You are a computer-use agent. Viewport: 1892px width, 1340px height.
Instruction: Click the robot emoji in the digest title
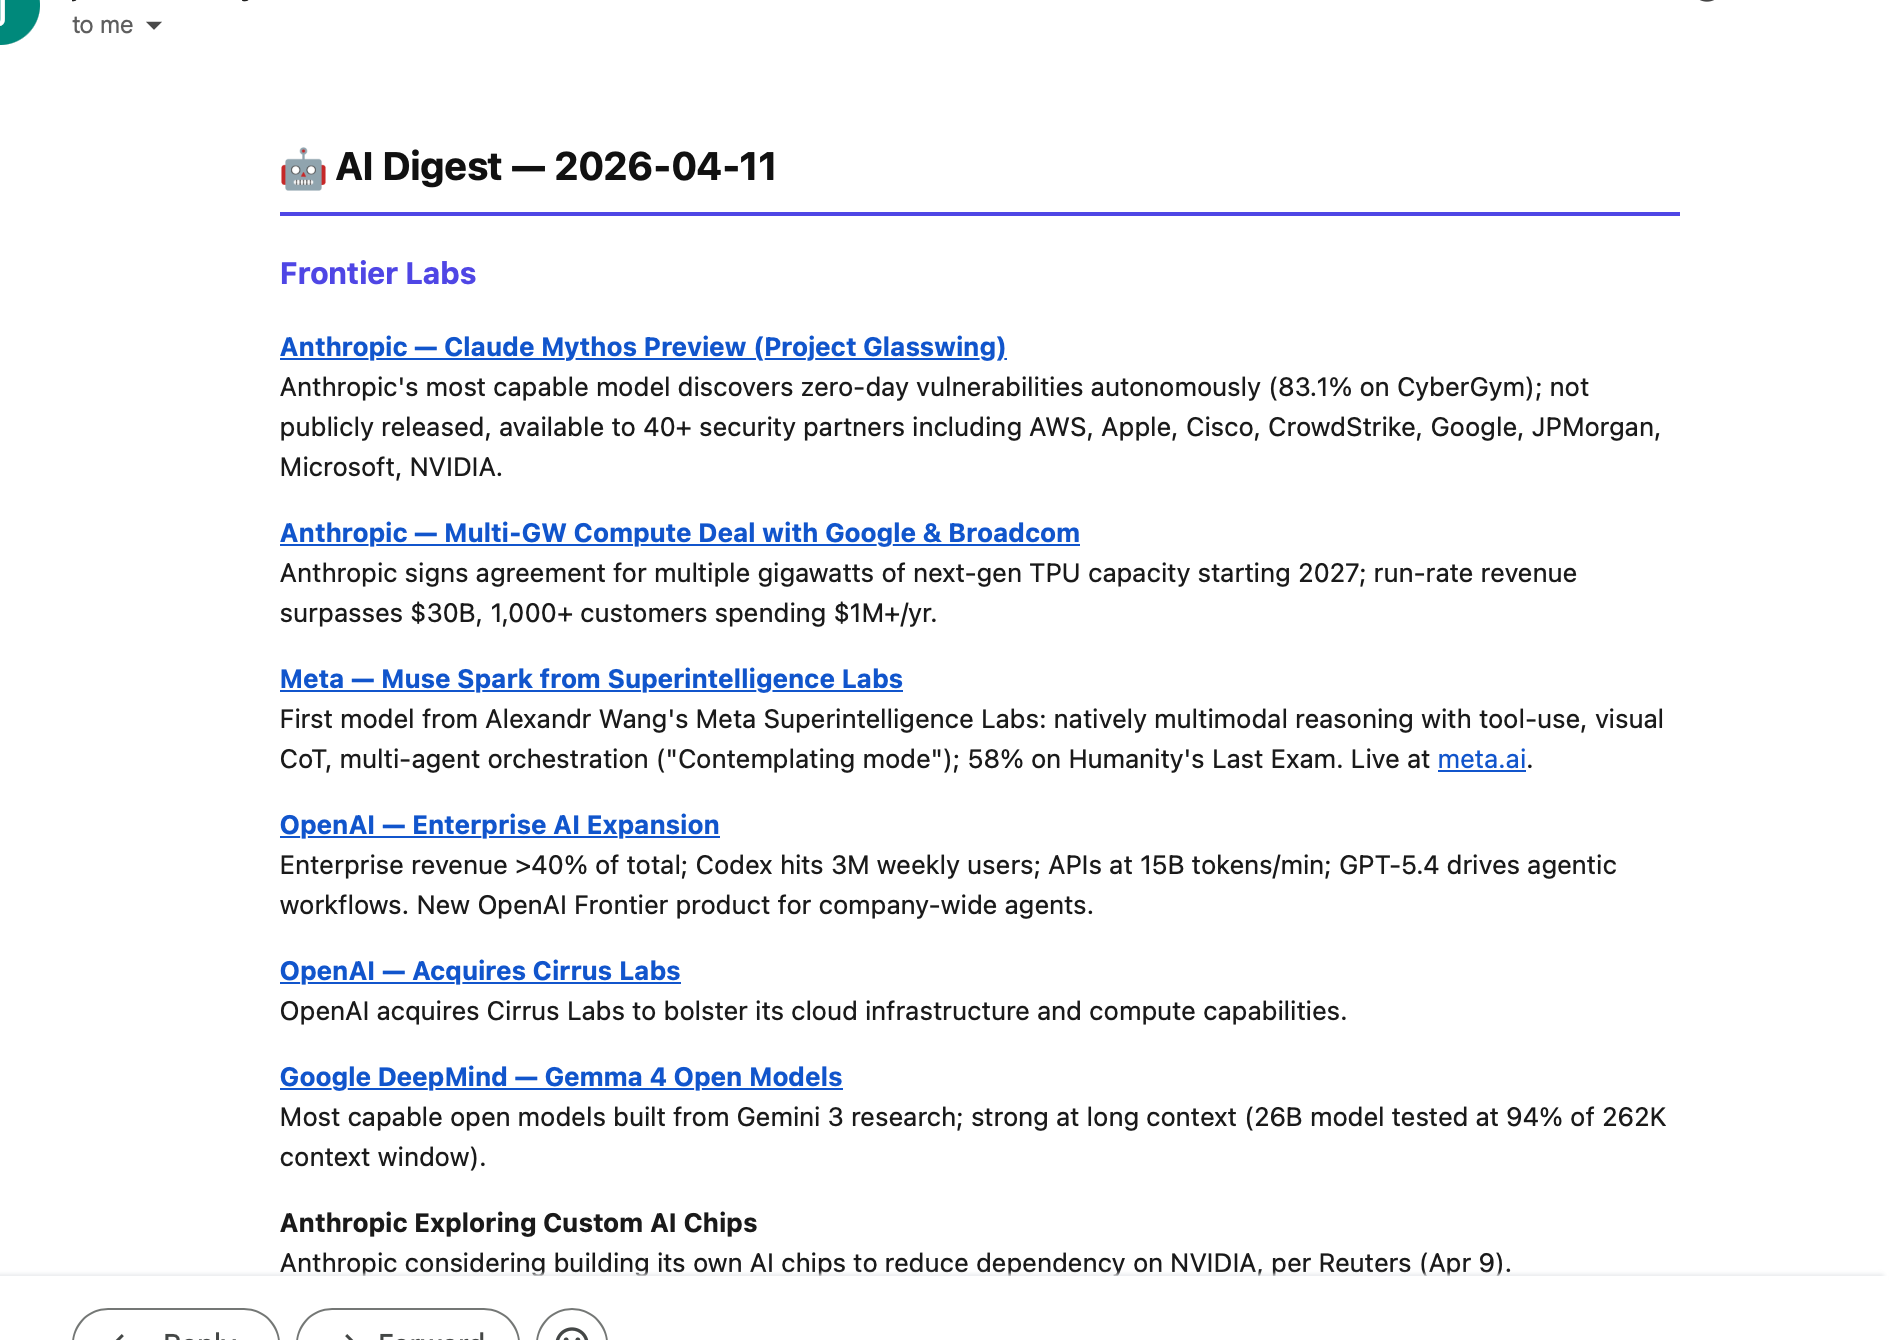(x=302, y=168)
